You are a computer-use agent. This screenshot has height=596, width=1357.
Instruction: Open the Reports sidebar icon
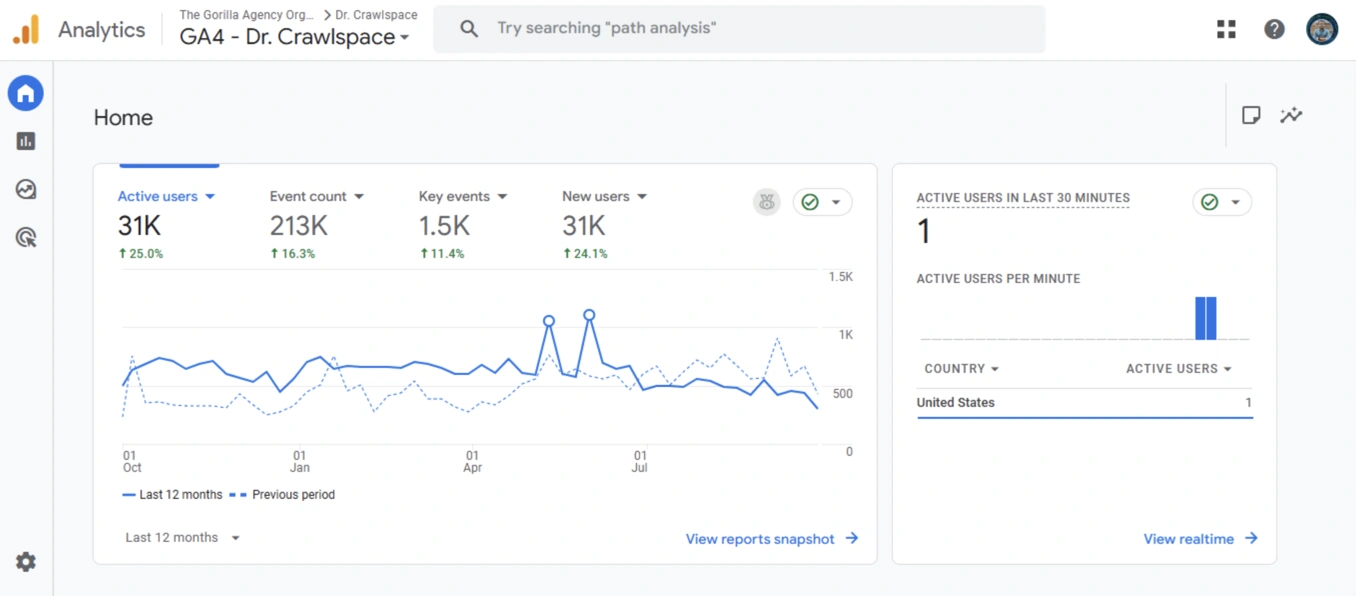tap(26, 141)
